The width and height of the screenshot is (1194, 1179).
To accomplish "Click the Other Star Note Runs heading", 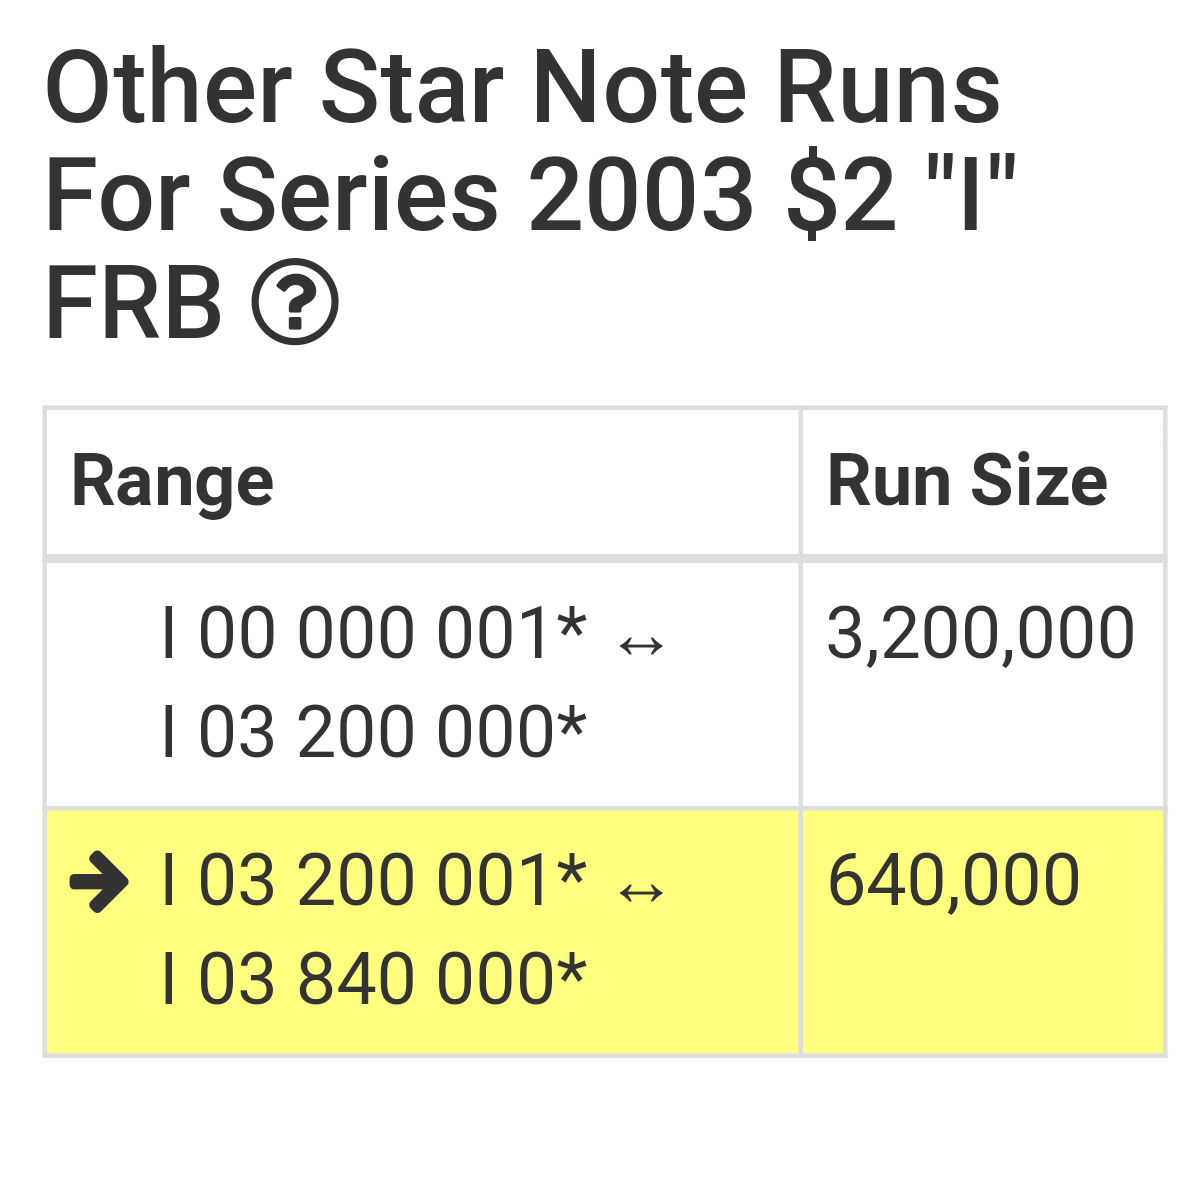I will [522, 87].
